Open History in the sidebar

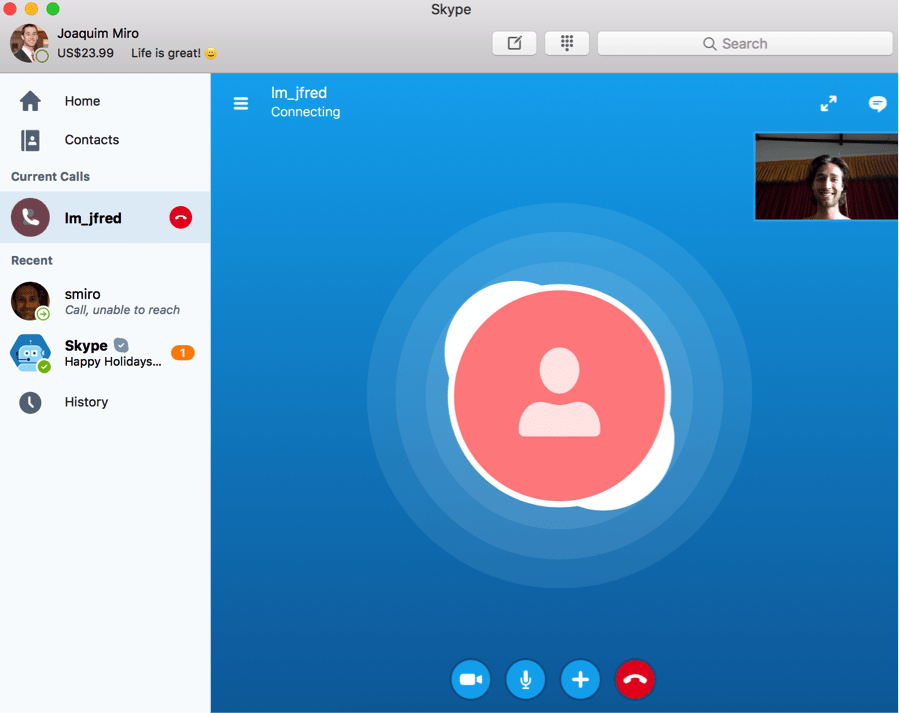105,402
